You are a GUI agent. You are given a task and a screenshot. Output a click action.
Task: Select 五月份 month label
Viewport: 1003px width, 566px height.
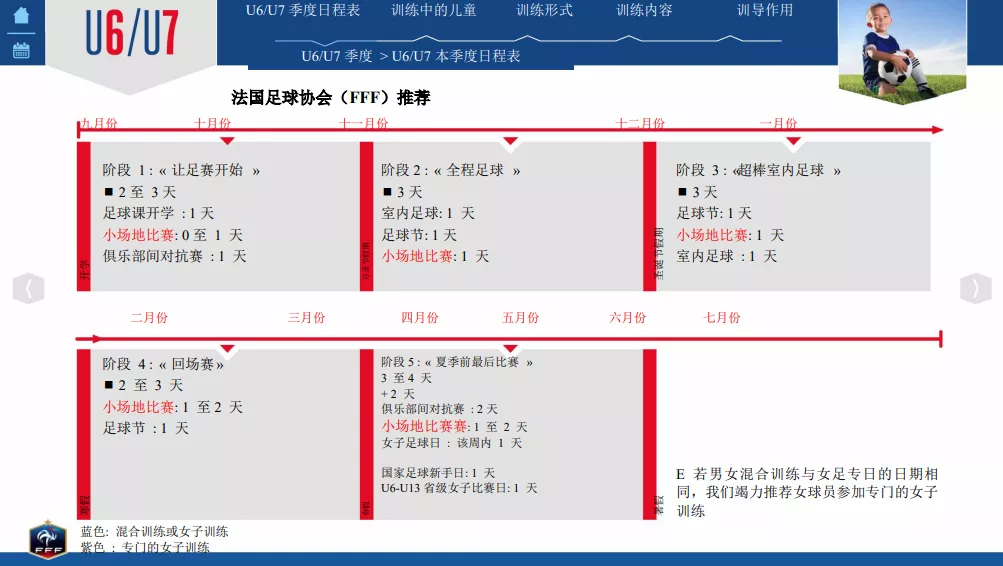(521, 317)
